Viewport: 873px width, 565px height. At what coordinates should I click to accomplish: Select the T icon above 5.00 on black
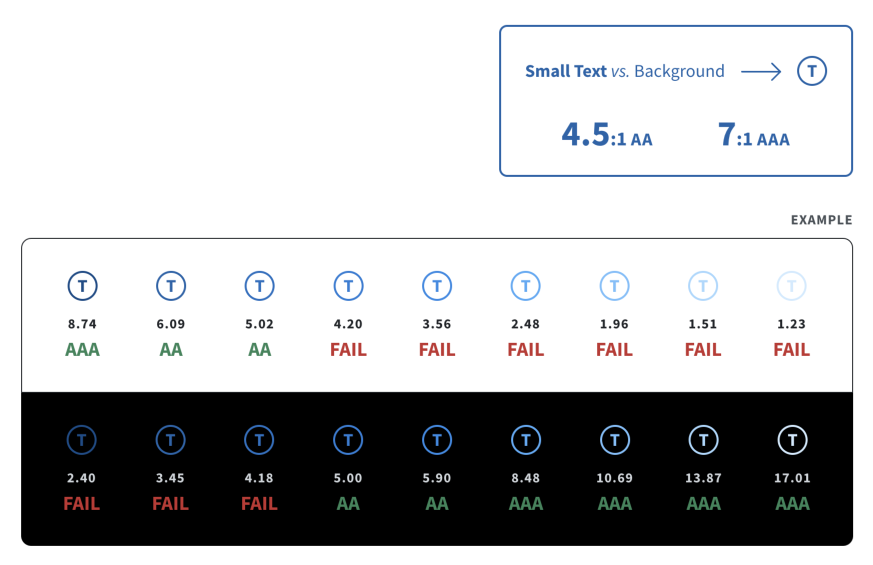click(348, 440)
